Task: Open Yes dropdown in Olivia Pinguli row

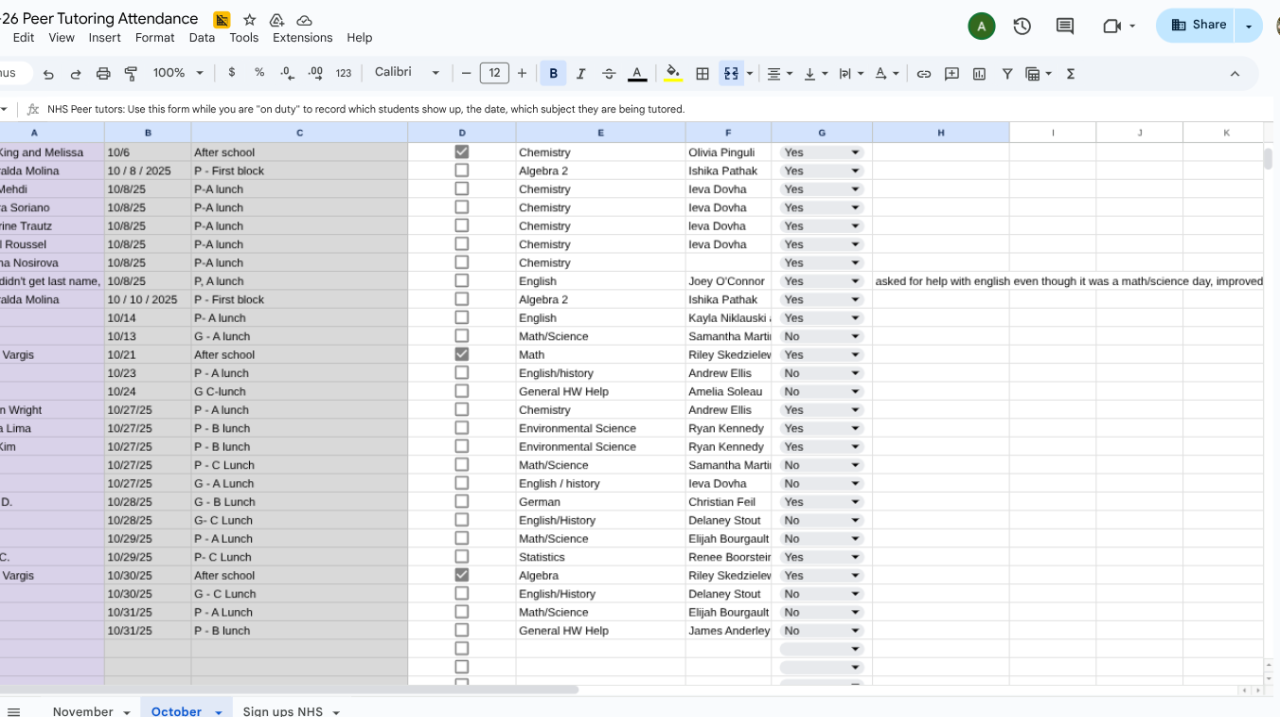Action: click(x=855, y=153)
